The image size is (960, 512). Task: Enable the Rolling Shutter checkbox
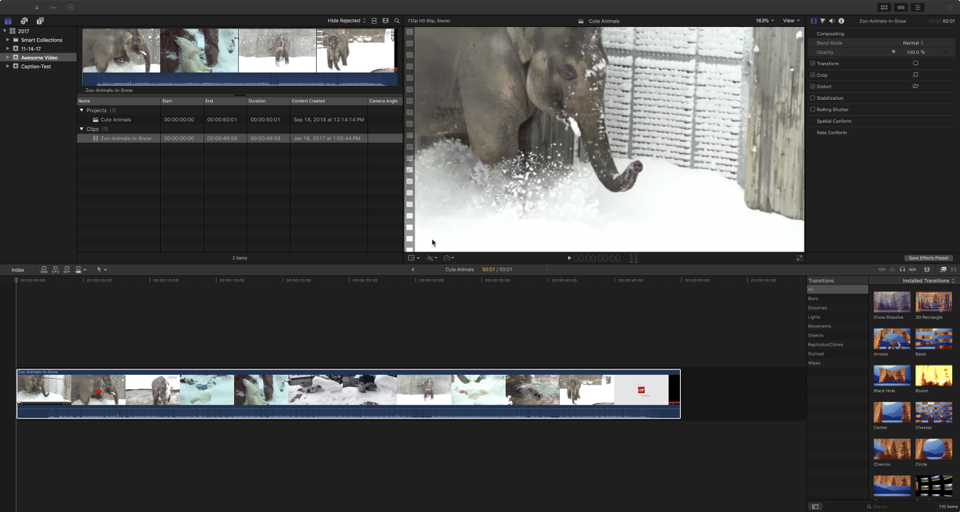[813, 110]
